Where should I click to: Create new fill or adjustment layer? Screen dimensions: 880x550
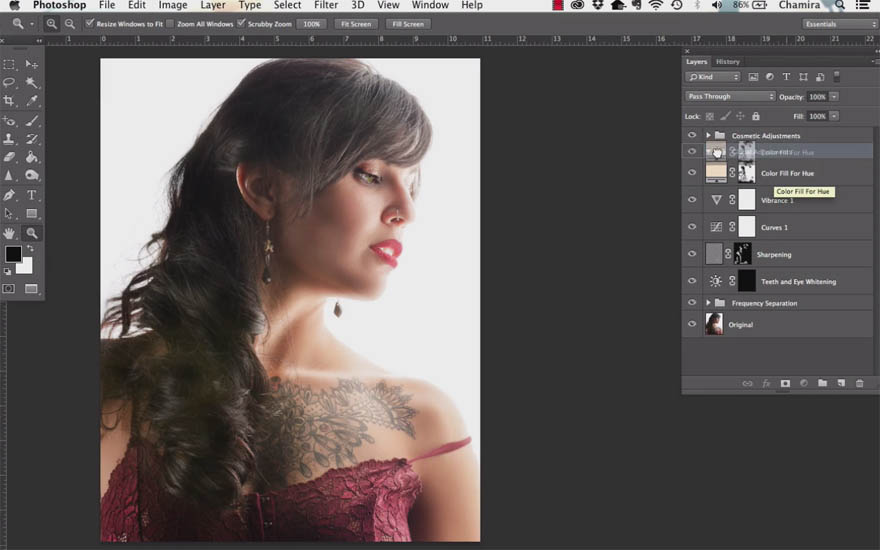(x=804, y=383)
